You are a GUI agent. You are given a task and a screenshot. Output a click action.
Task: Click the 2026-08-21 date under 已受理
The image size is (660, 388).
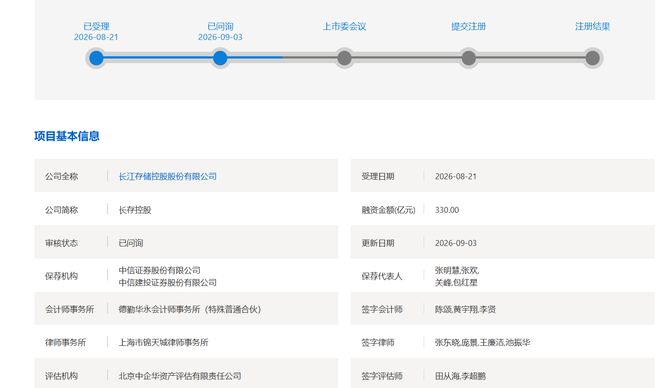[96, 37]
